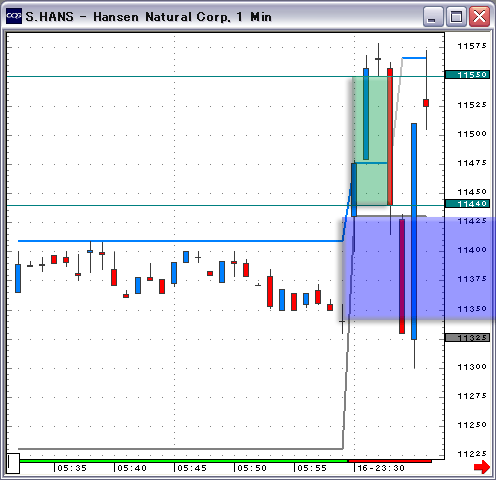Click the green session bar along the bottom
The height and width of the screenshot is (480, 496).
tap(183, 461)
